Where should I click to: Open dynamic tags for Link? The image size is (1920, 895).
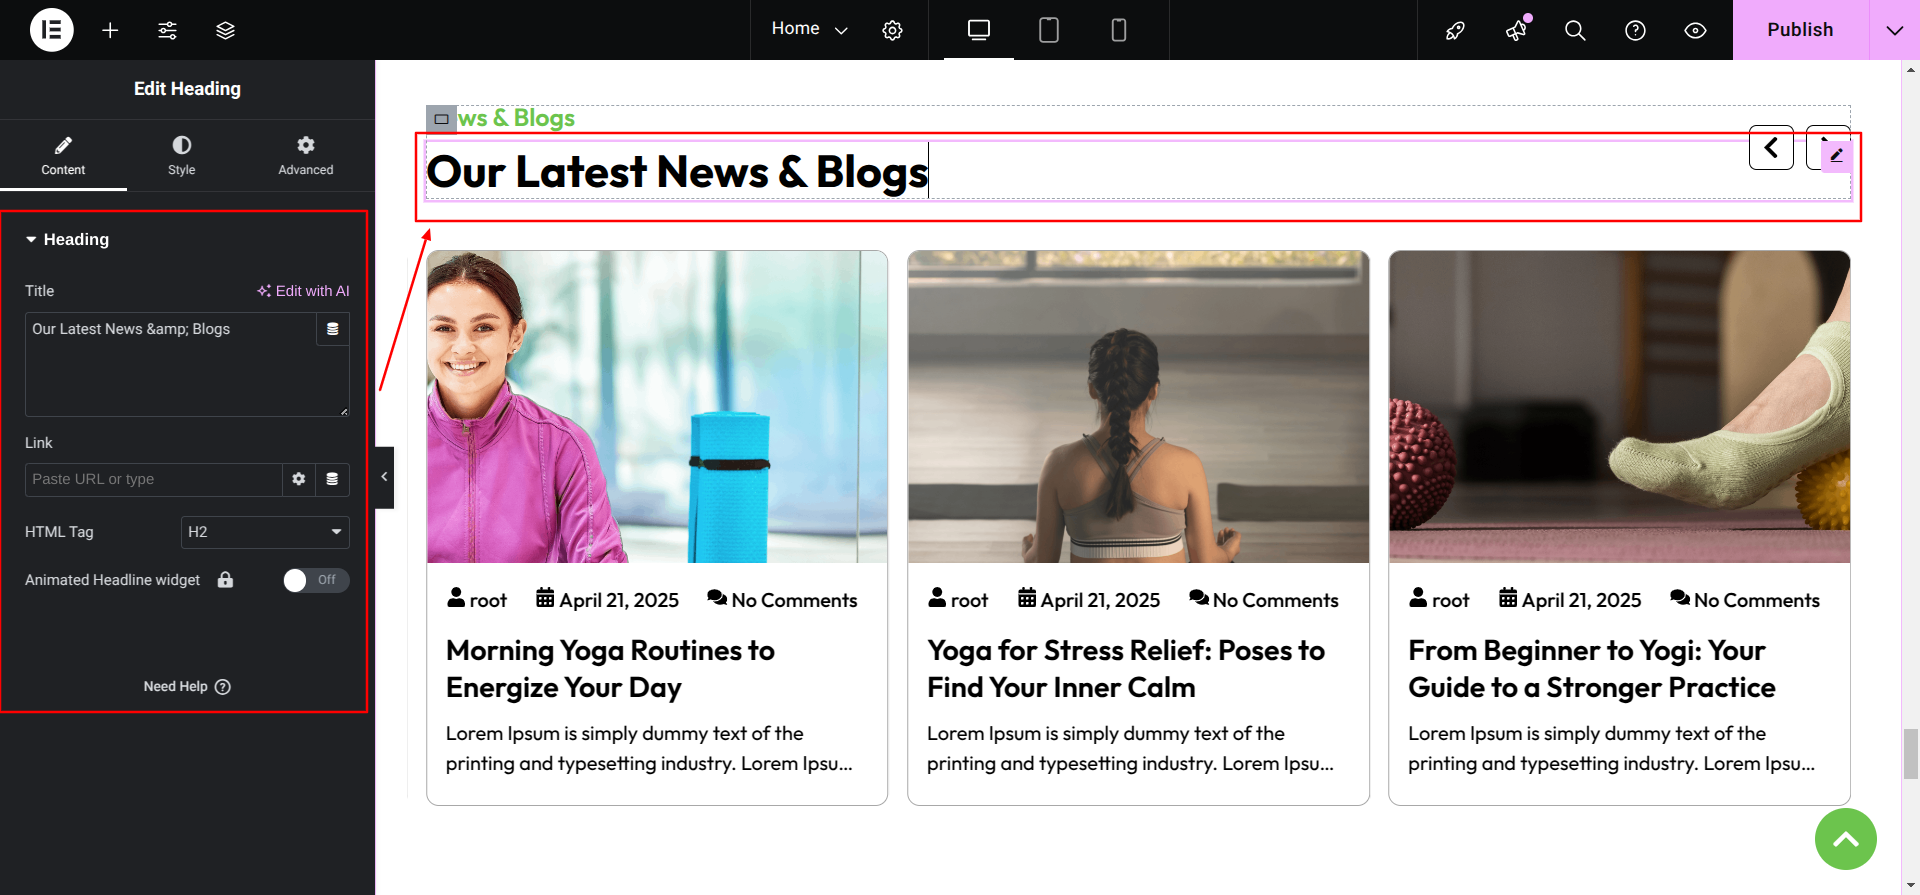[332, 480]
